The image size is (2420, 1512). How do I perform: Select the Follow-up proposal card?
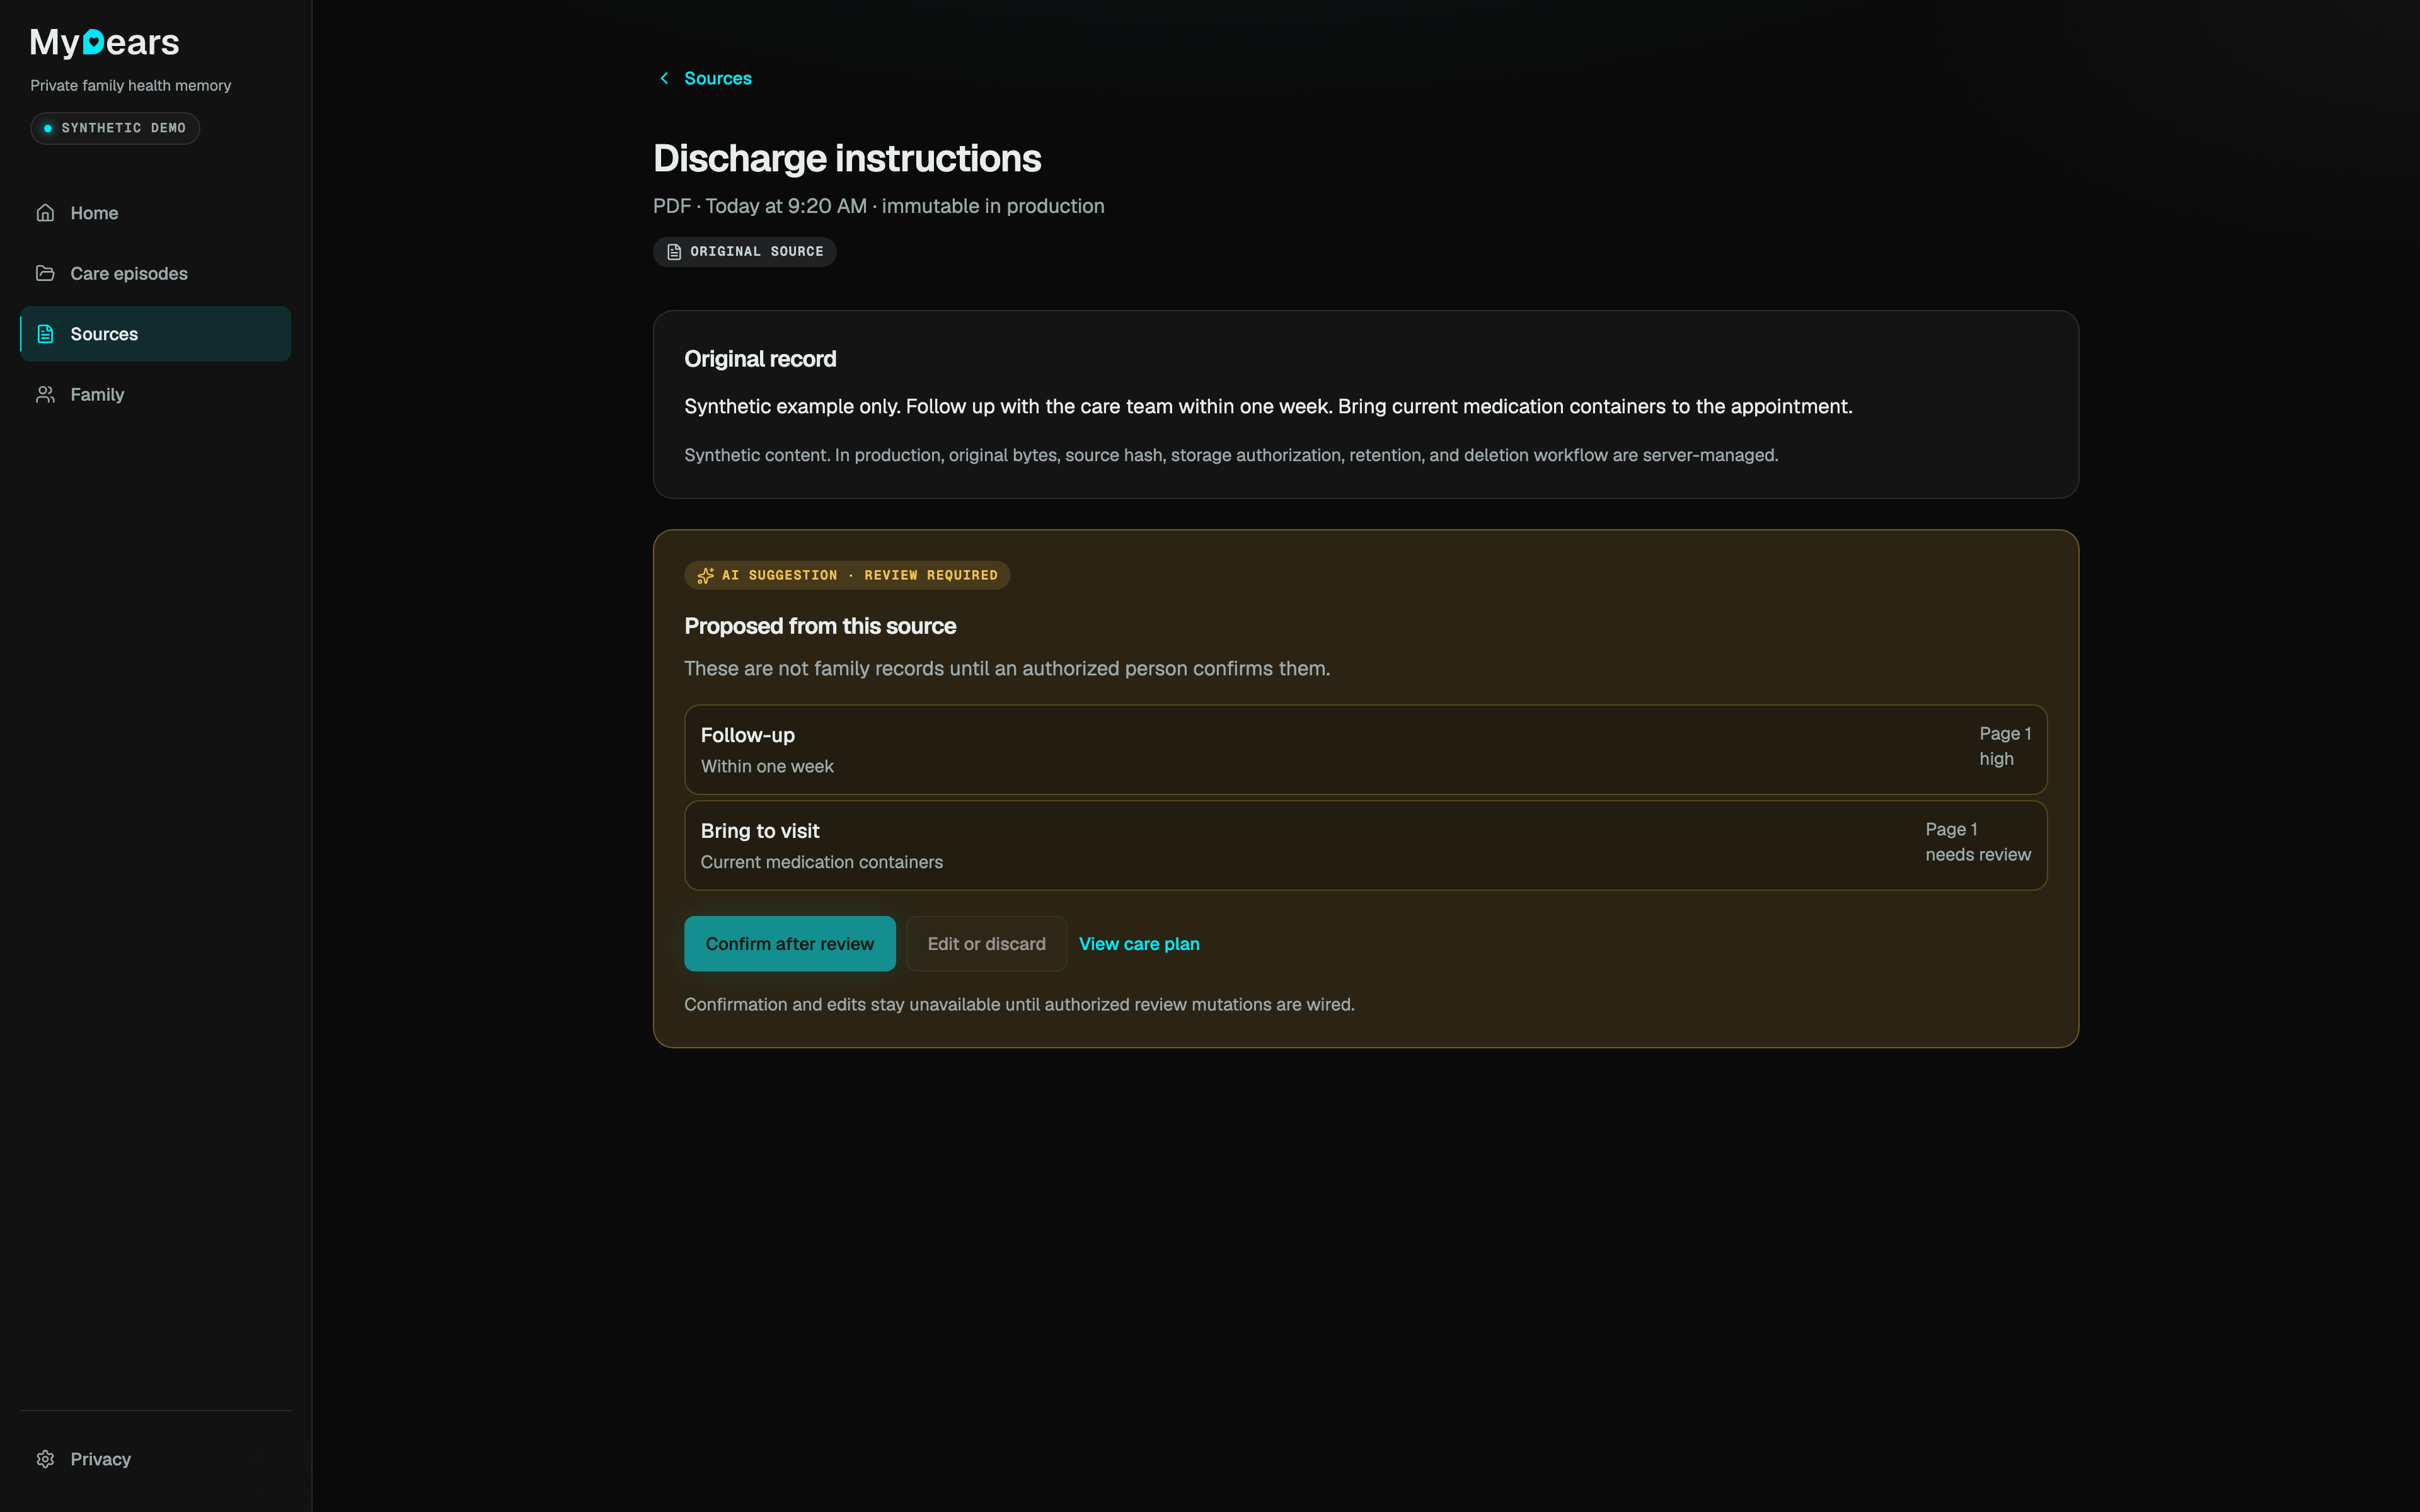(1365, 749)
